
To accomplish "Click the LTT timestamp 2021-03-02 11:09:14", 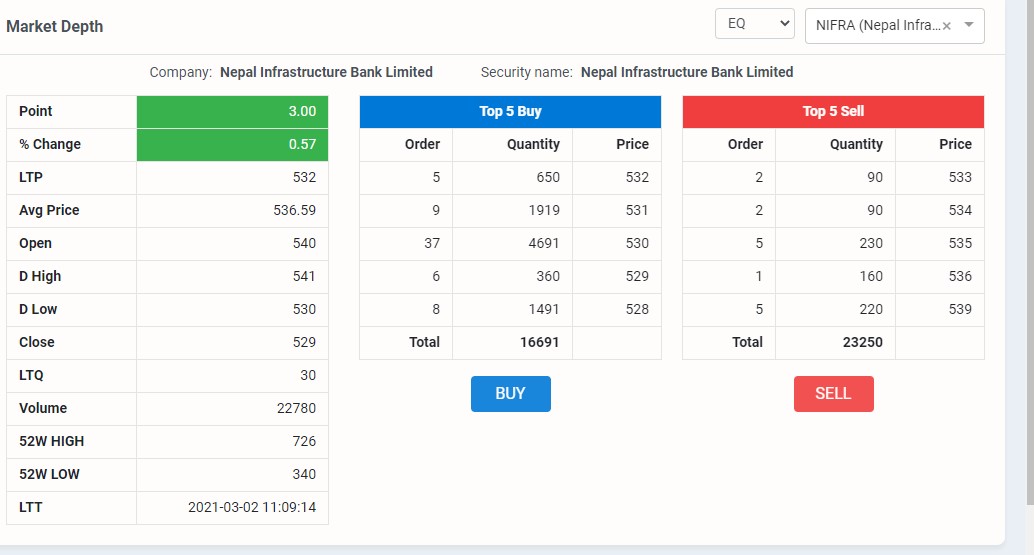I will point(252,507).
